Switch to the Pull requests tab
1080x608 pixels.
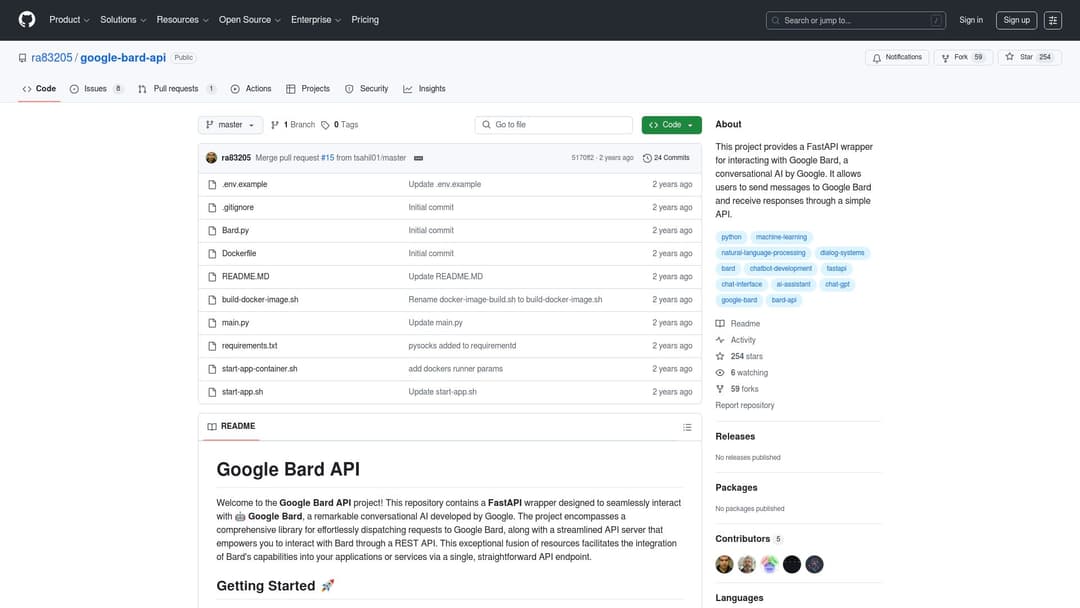coord(176,89)
